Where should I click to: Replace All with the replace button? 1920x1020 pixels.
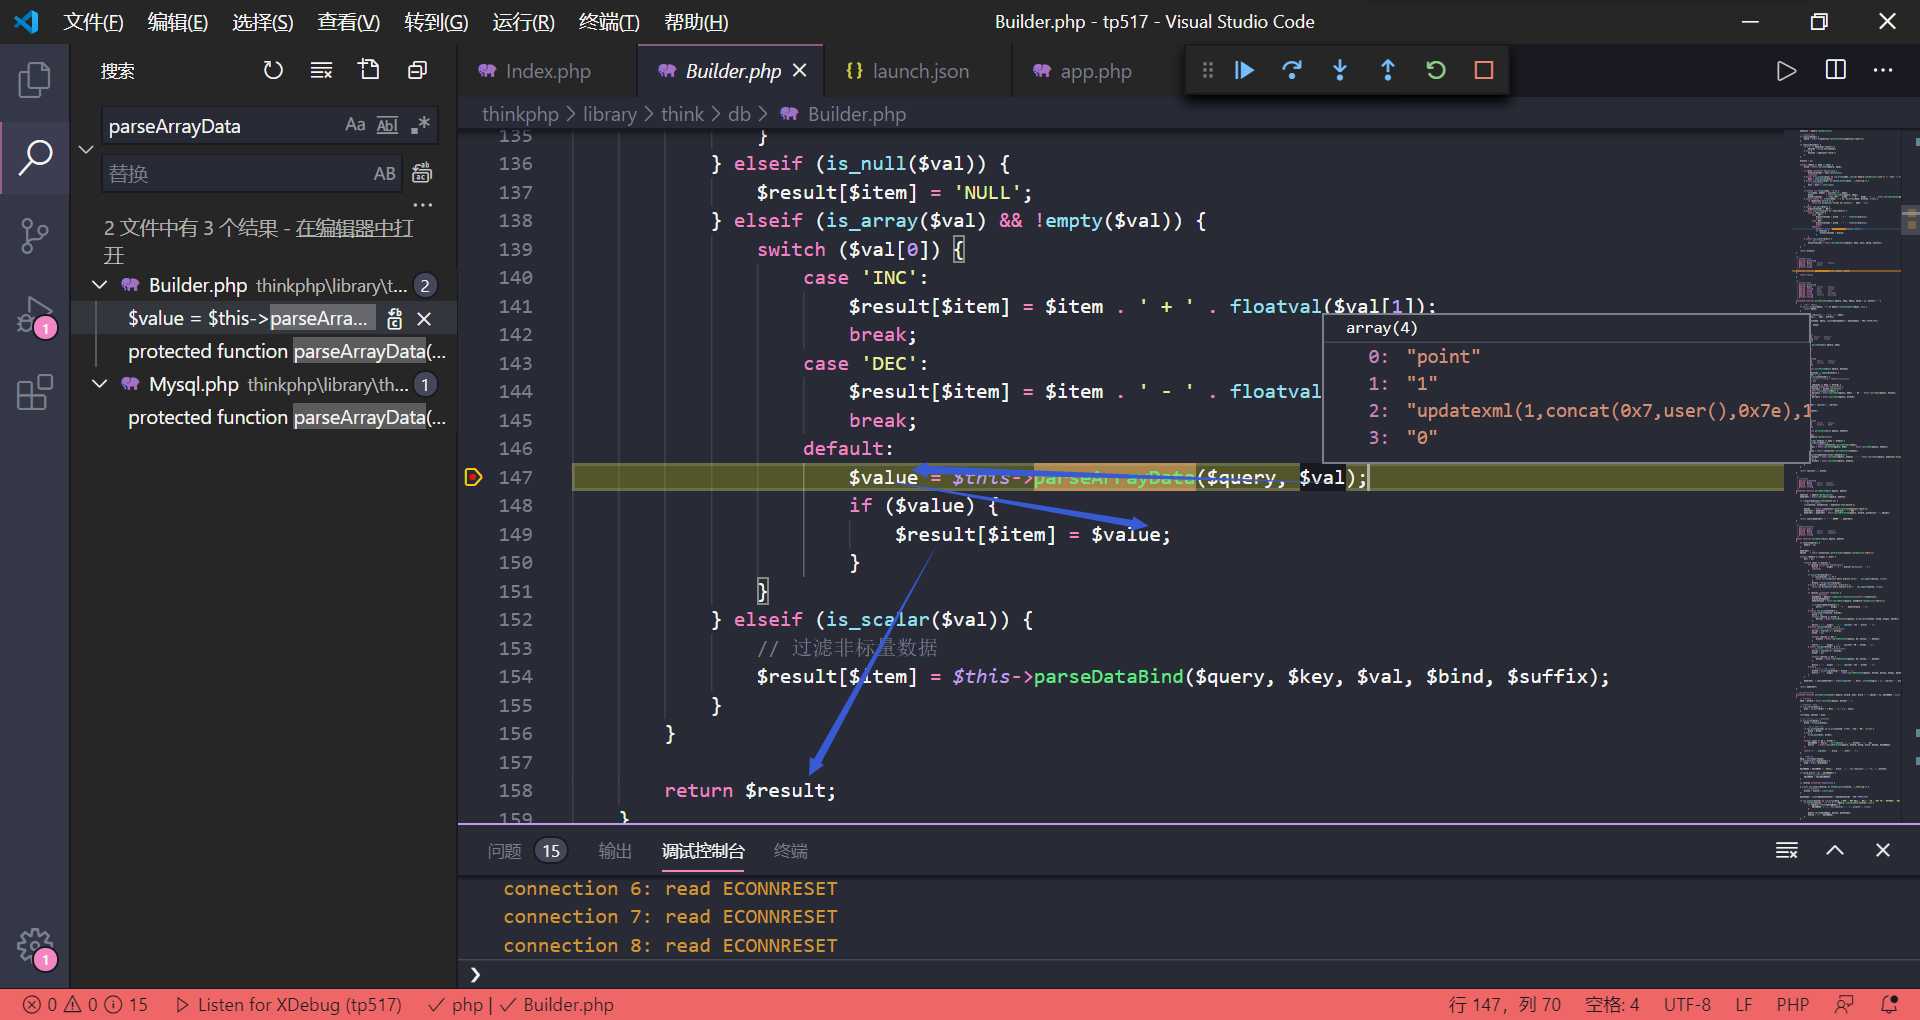(422, 173)
